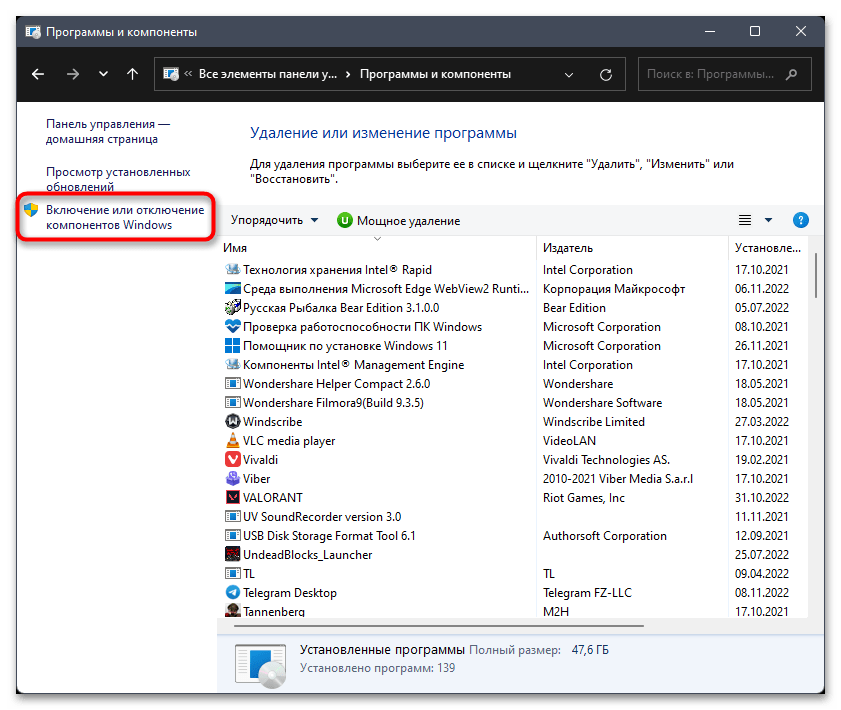Click the Intel Management Engine icon
The height and width of the screenshot is (710, 841).
(x=232, y=365)
